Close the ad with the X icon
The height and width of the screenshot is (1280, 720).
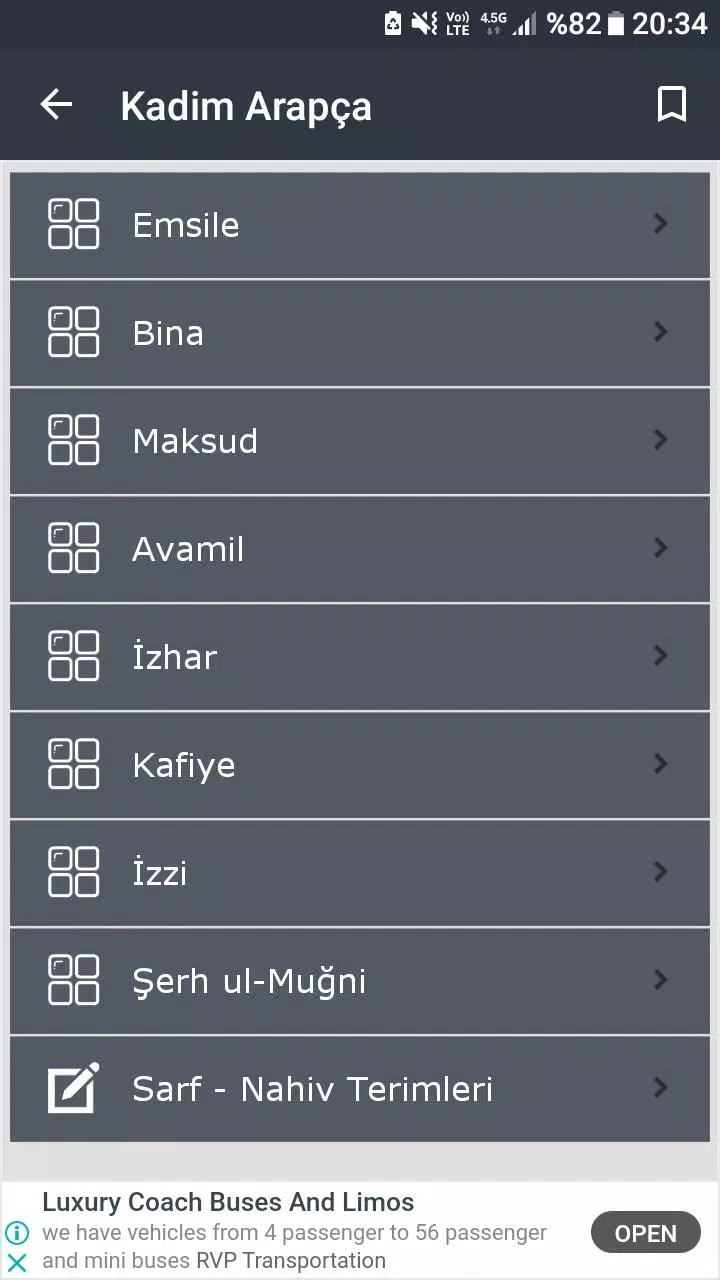click(17, 1262)
